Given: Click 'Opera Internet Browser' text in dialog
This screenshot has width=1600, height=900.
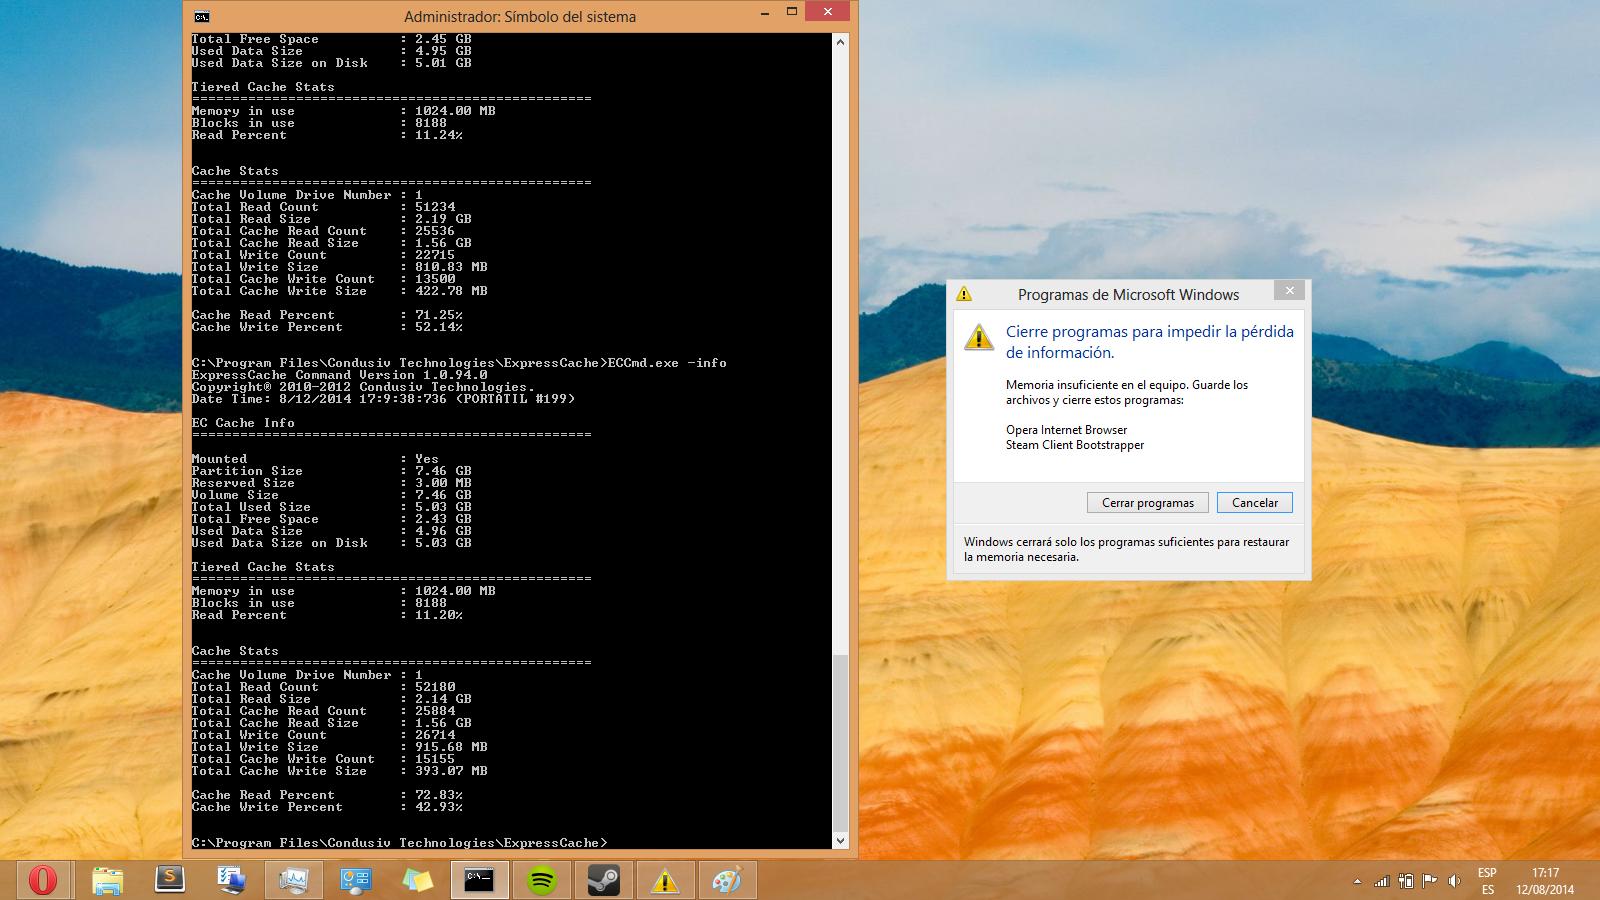Looking at the screenshot, I should [x=1066, y=430].
